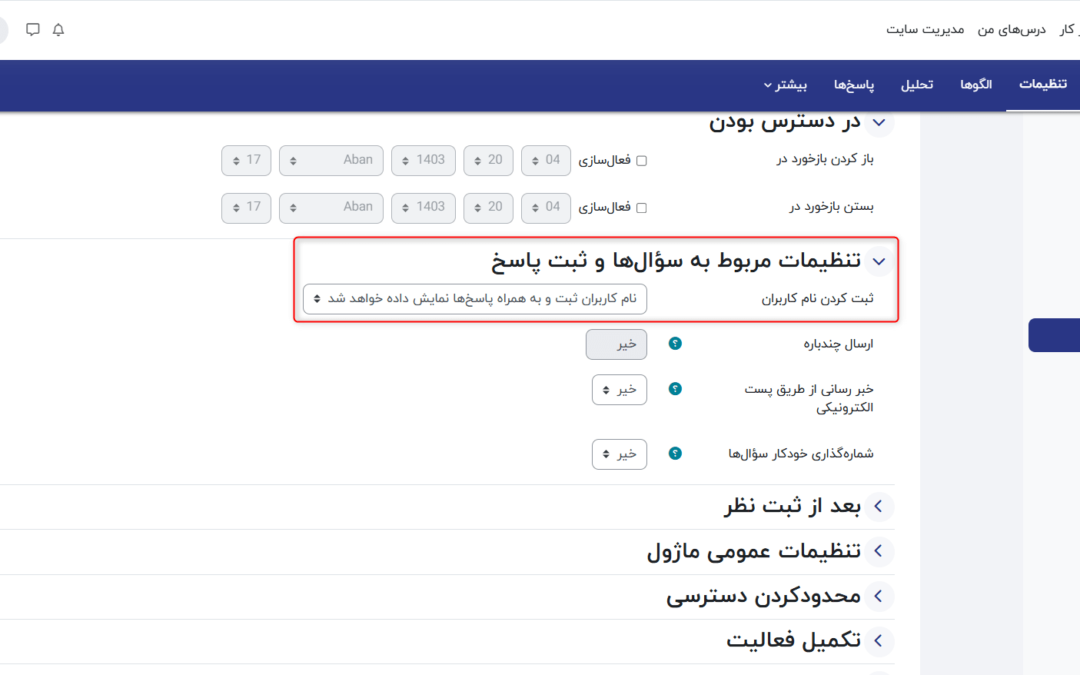Collapse the در دسترس بودن section chevron
Viewport: 1080px width, 675px height.
880,123
